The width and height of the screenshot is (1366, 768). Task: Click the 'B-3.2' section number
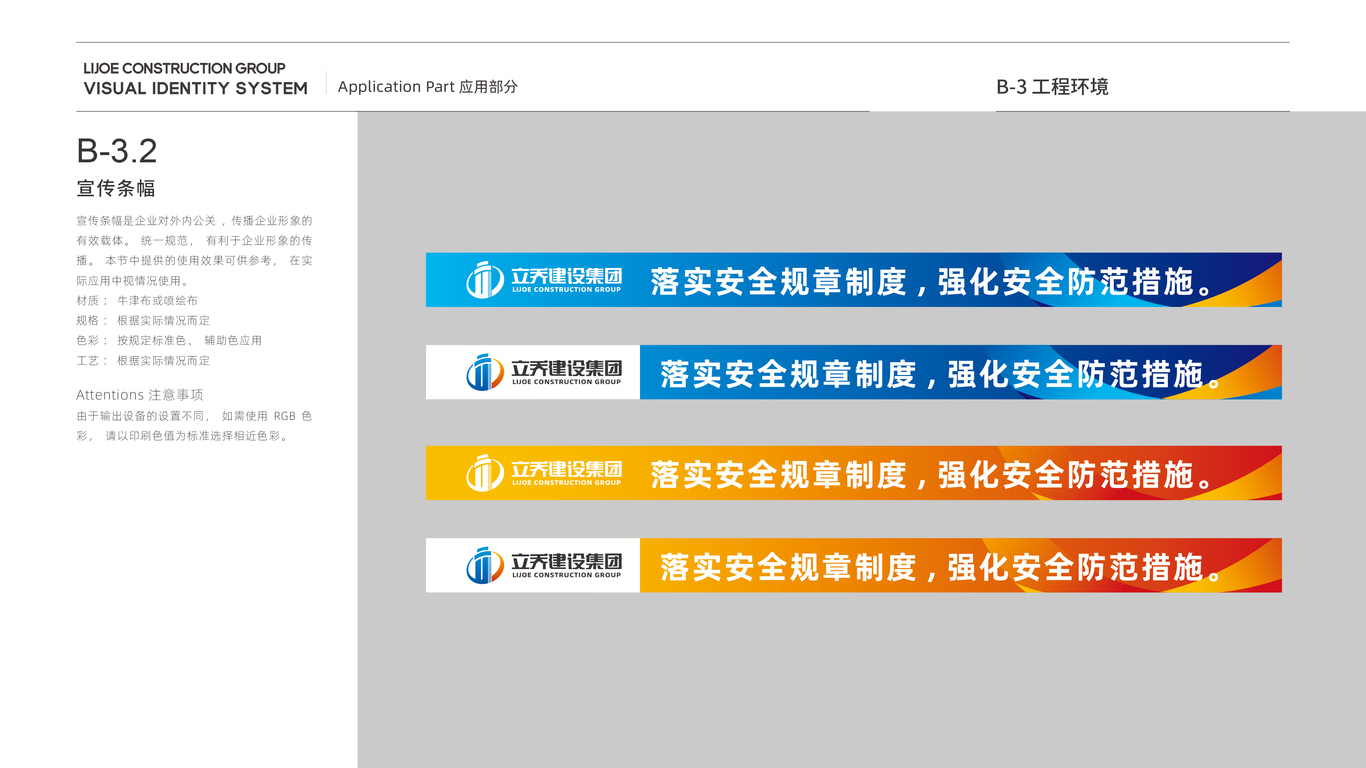pos(117,151)
